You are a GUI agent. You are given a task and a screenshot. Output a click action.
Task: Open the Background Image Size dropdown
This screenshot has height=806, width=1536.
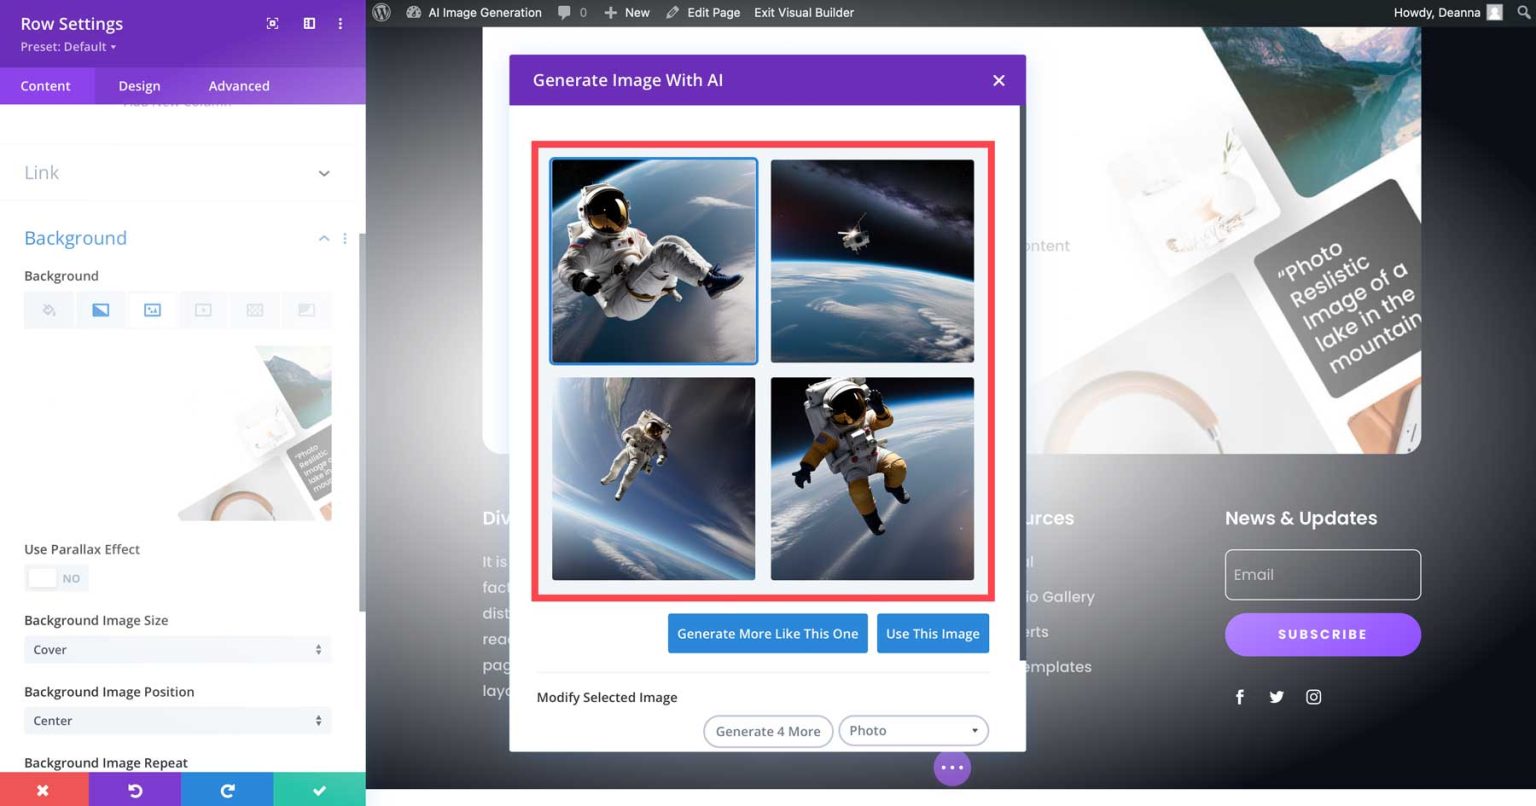(177, 649)
